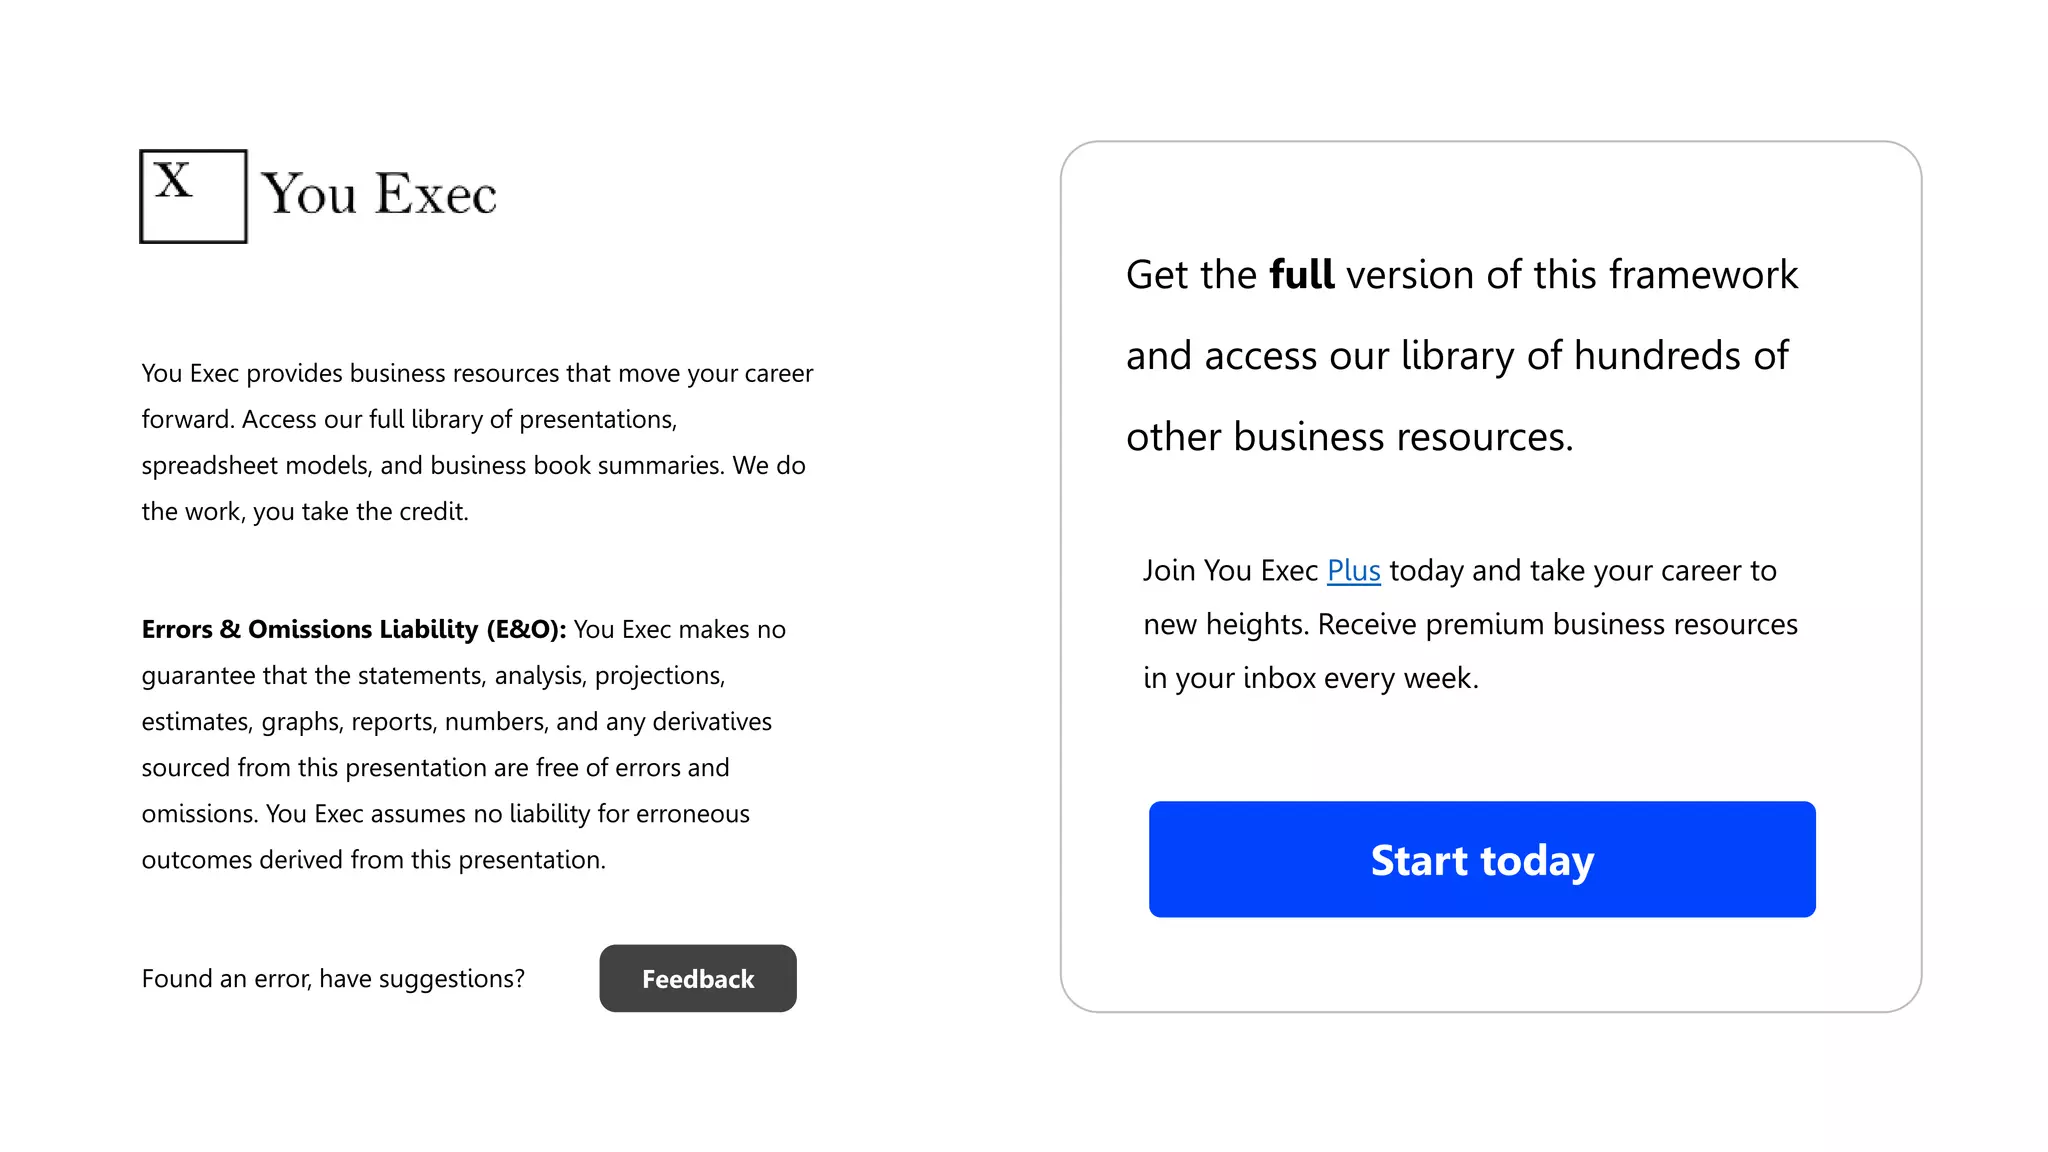Screen dimensions: 2048x1152
Task: Click the blue Start today button
Action: click(x=1482, y=859)
